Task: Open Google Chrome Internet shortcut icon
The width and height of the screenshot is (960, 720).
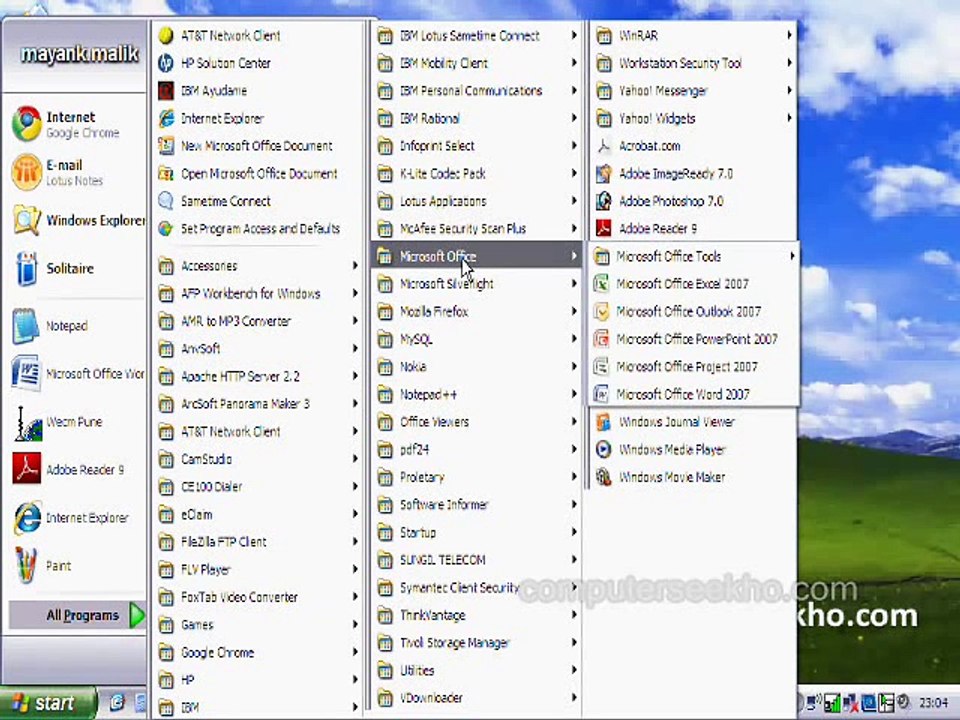Action: 27,124
